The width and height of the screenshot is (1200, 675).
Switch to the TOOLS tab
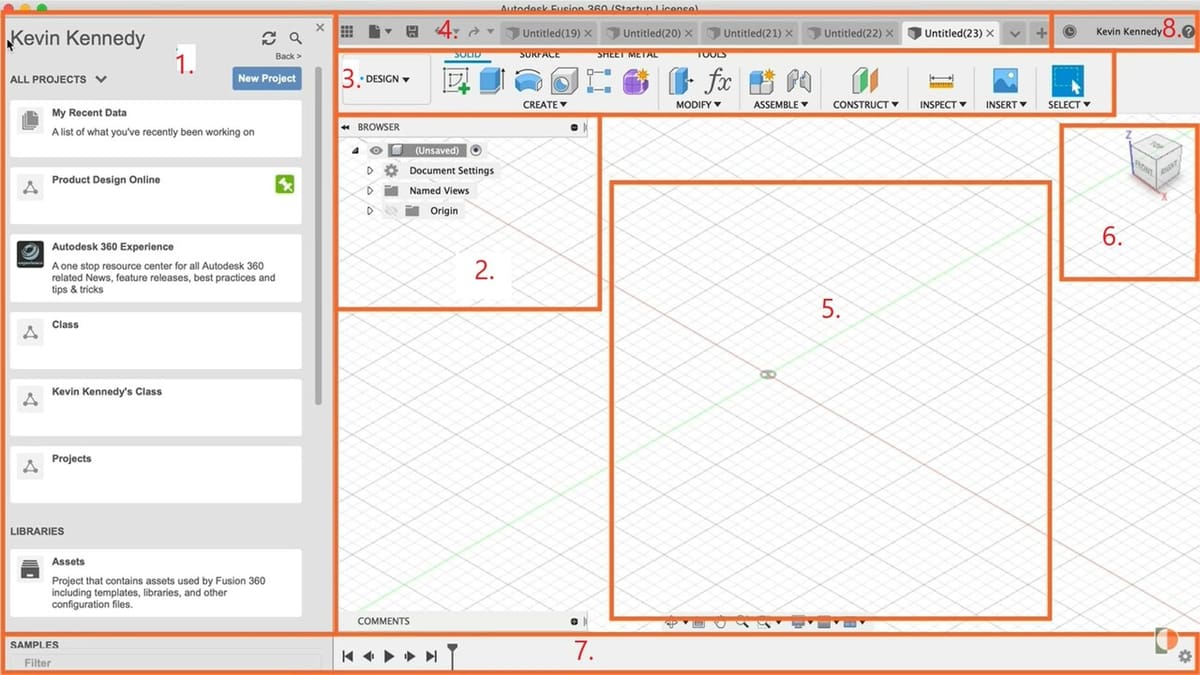tap(712, 54)
